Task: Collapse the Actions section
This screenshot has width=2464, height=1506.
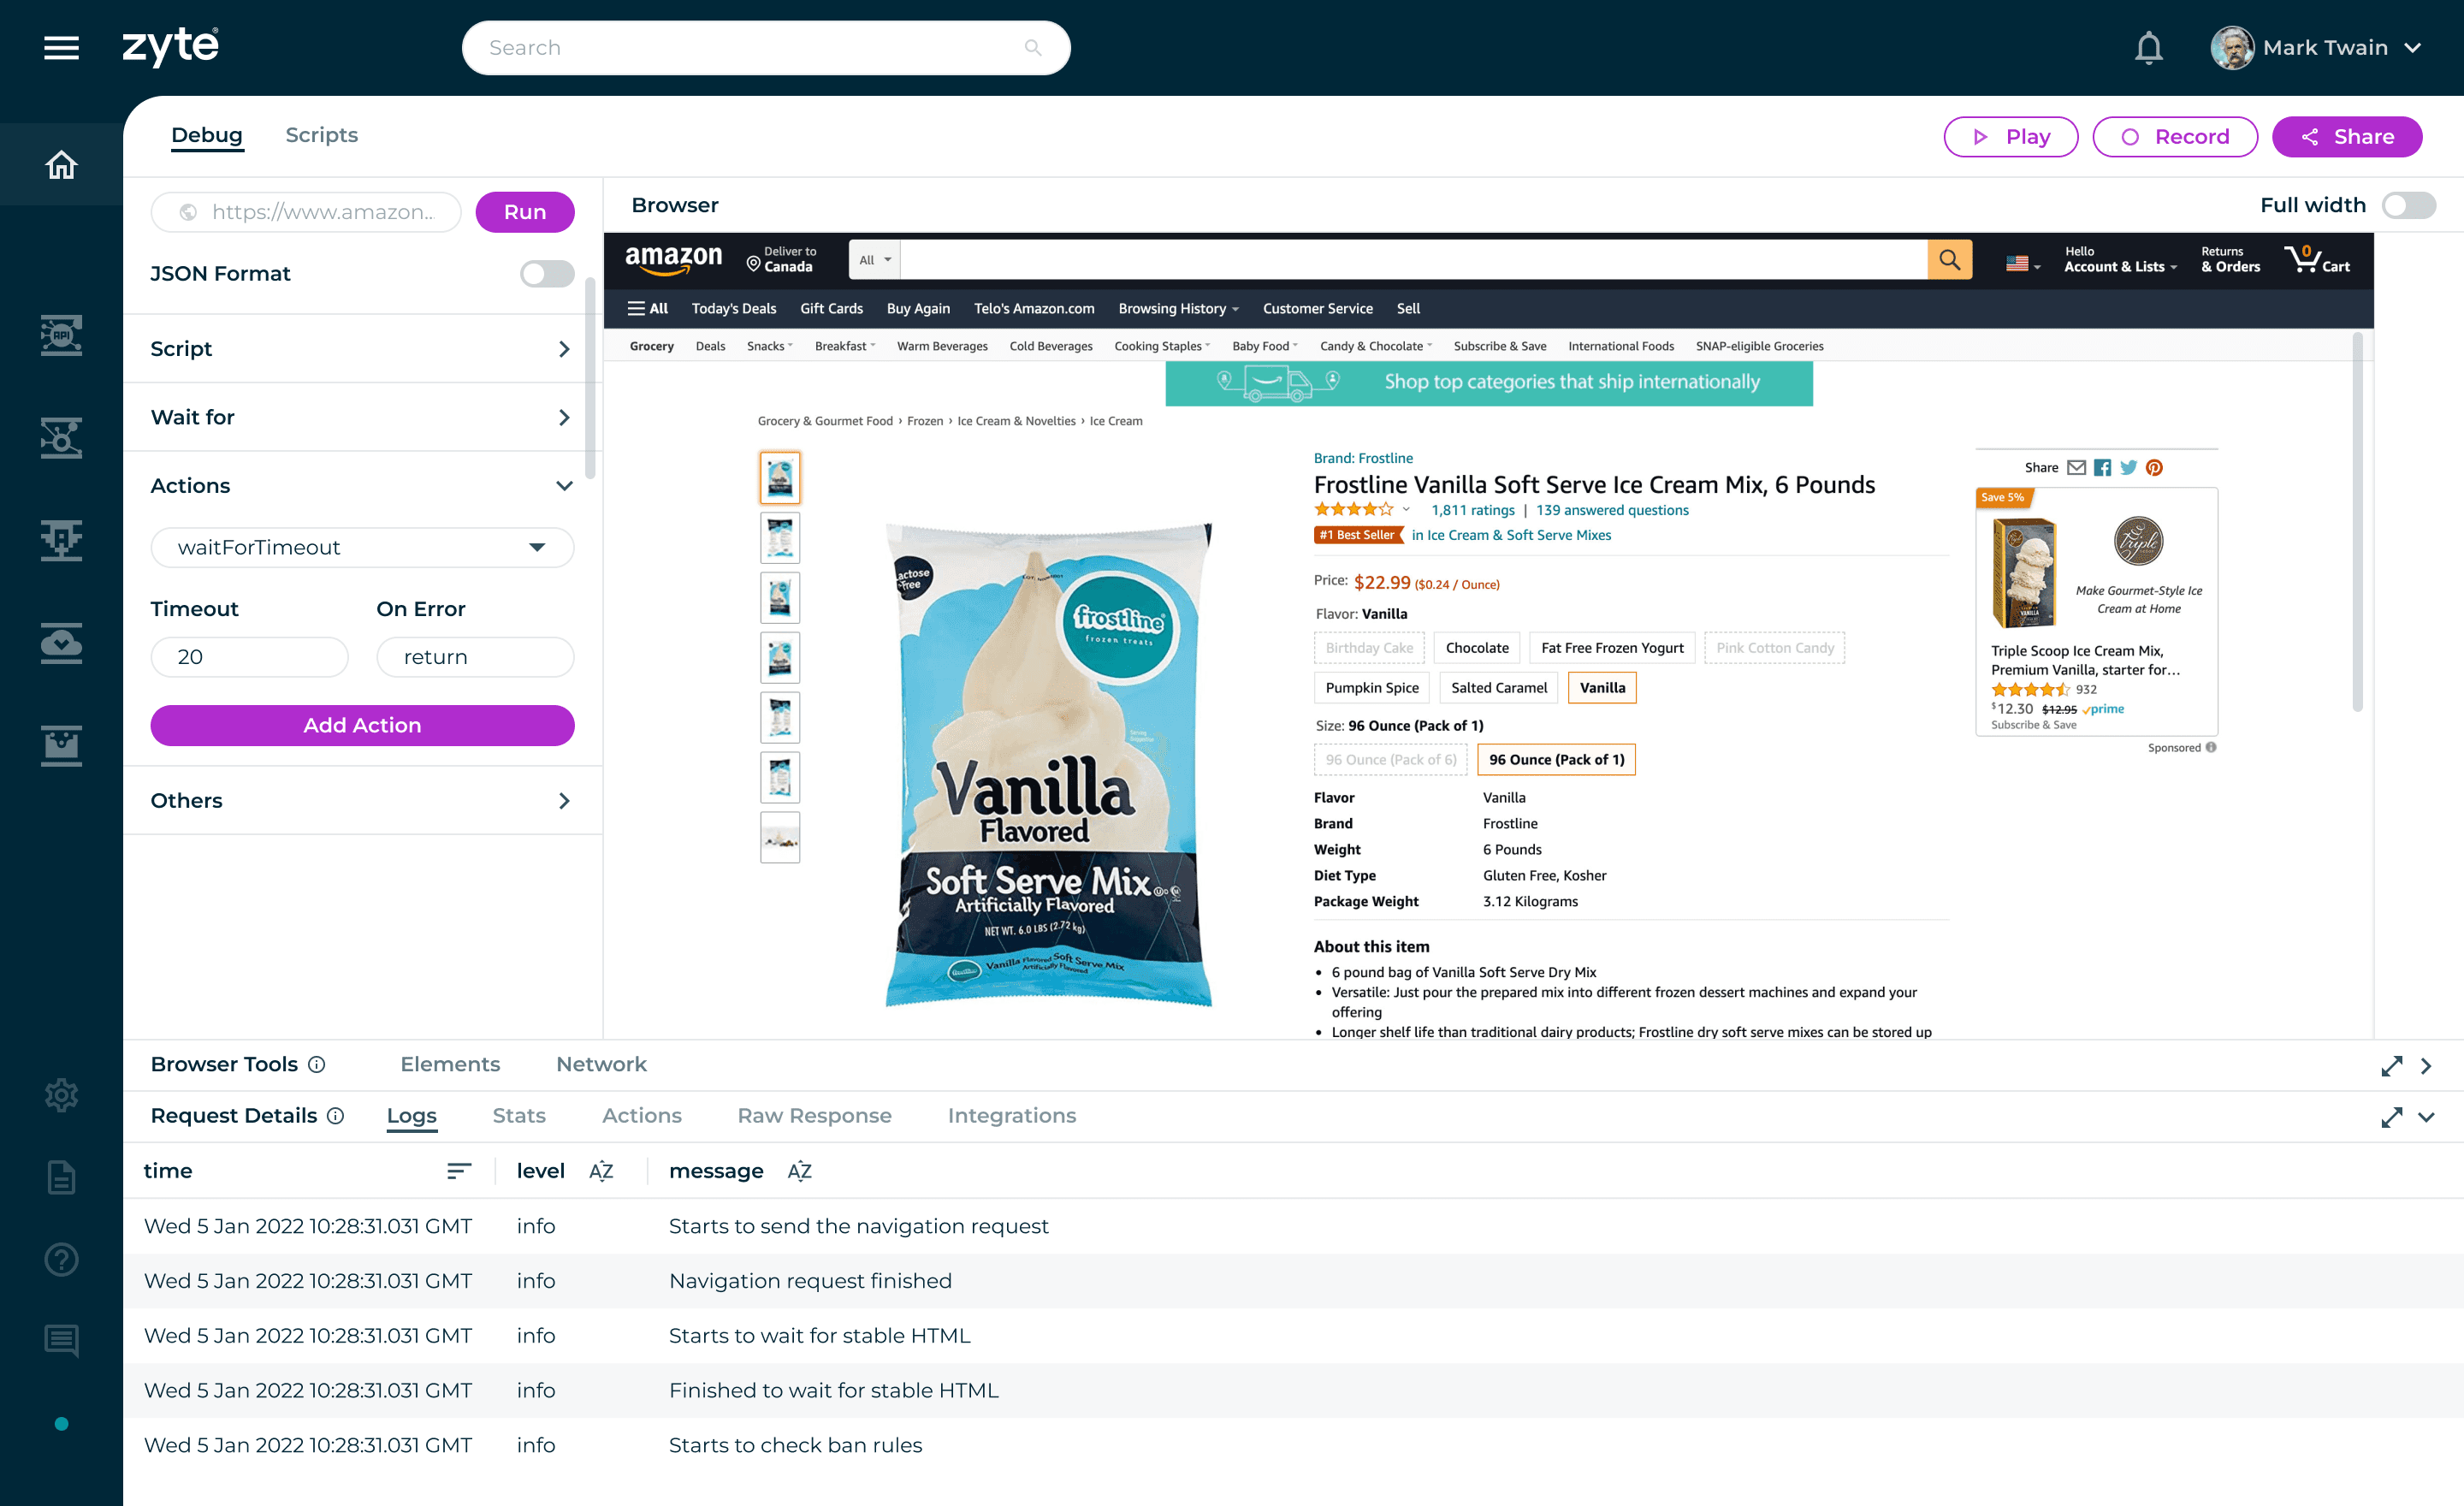Action: [564, 486]
